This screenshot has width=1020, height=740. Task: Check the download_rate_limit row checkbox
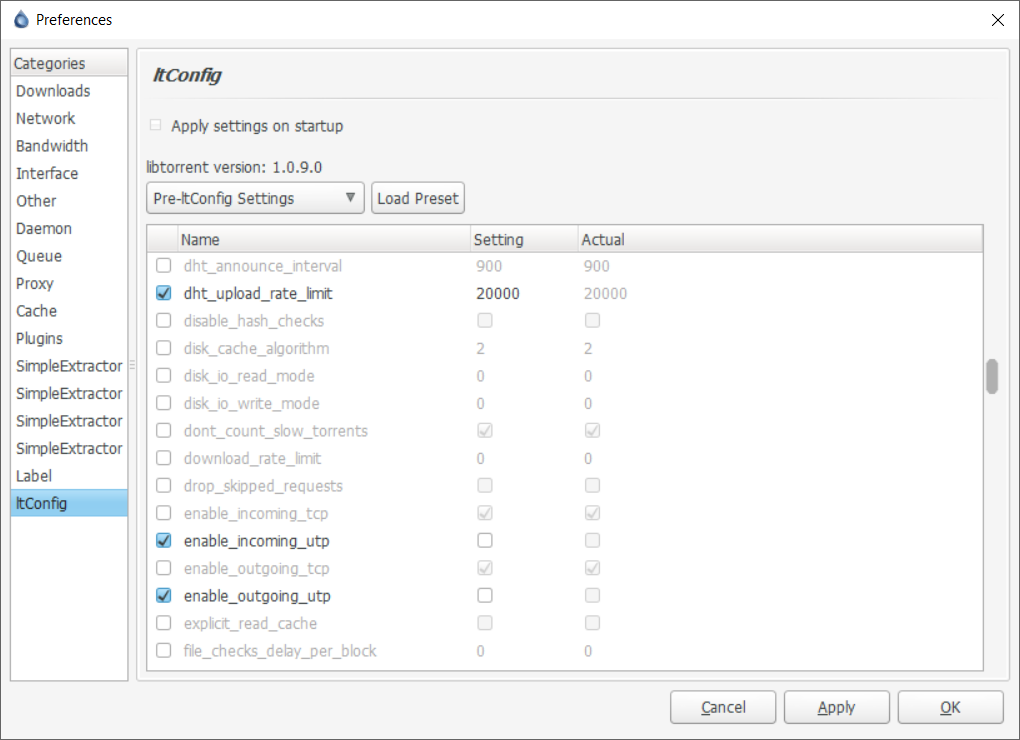coord(164,458)
